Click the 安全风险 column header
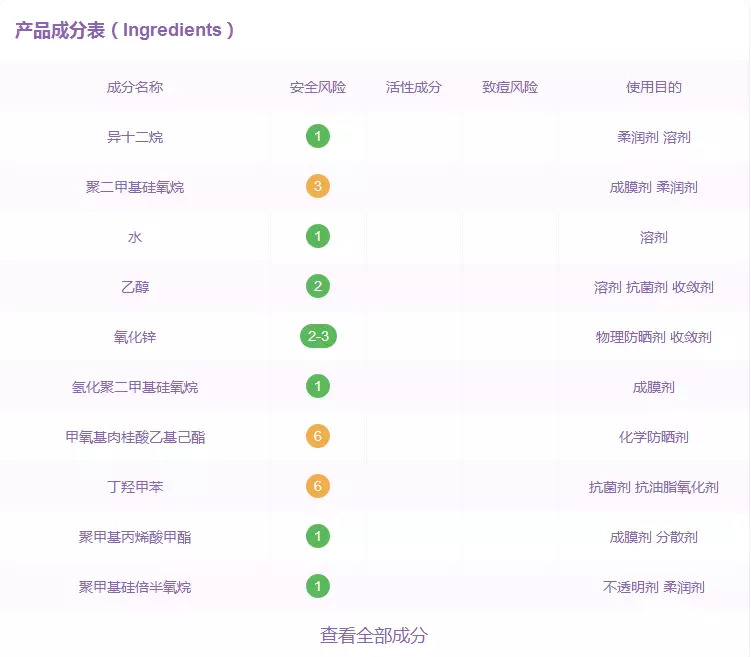Image resolution: width=751 pixels, height=657 pixels. tap(318, 87)
